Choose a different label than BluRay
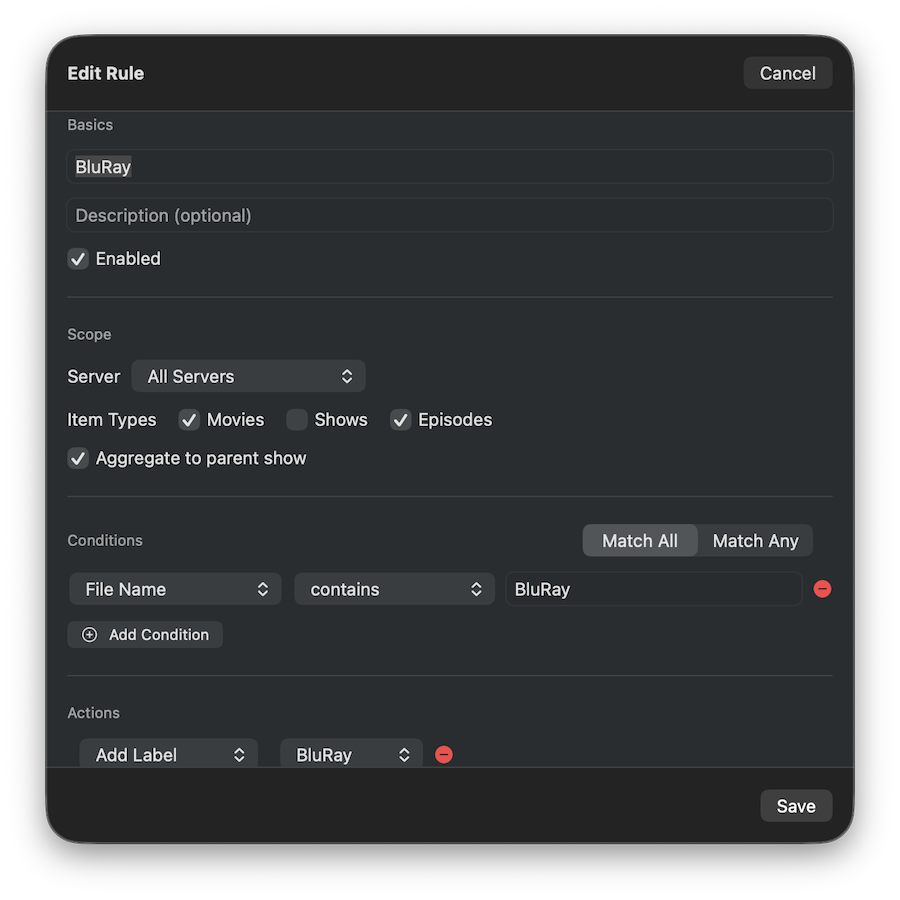Viewport: 900px width, 900px height. 351,754
